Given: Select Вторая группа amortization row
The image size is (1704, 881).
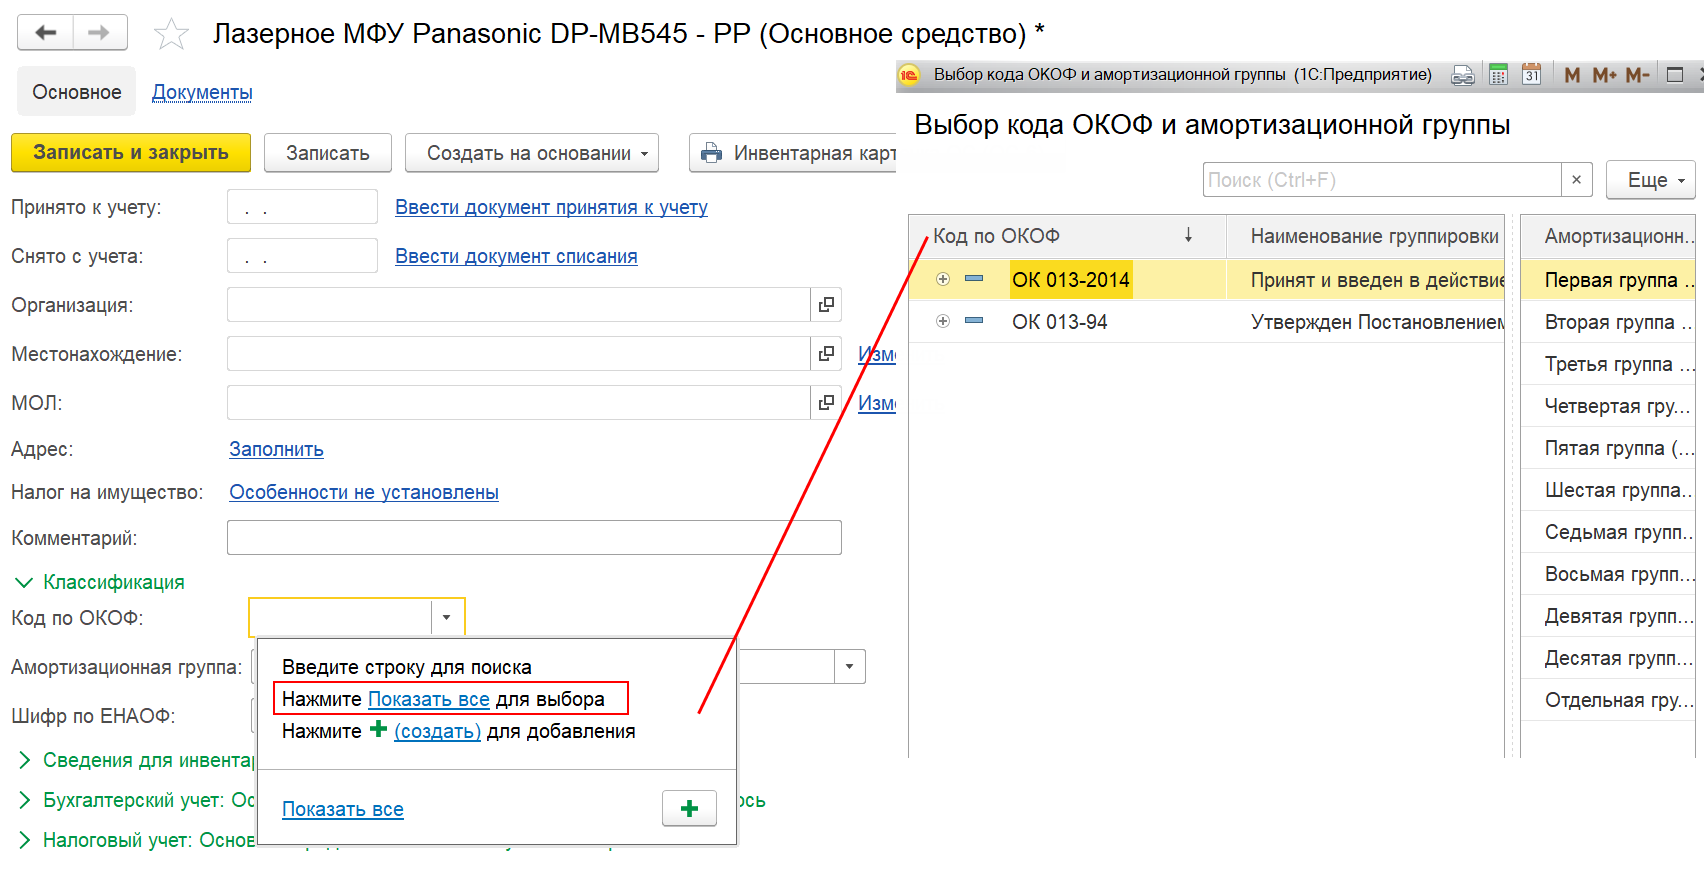Looking at the screenshot, I should click(x=1608, y=322).
